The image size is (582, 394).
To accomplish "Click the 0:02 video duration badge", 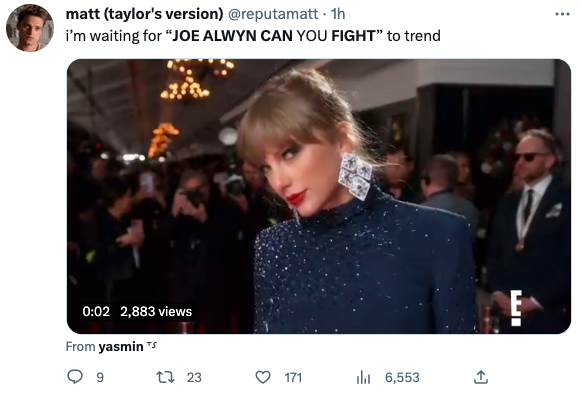I will pyautogui.click(x=96, y=311).
